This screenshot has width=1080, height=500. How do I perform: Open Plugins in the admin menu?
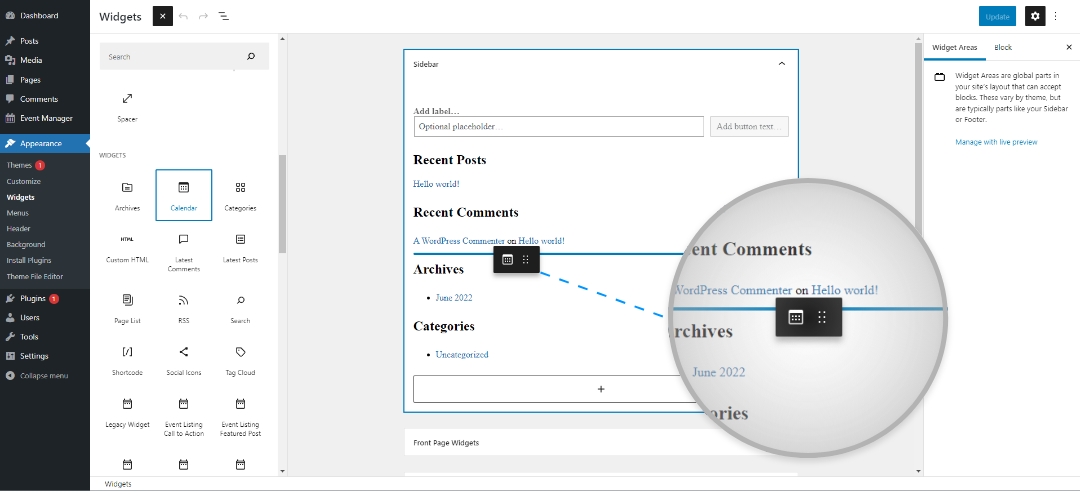[33, 298]
